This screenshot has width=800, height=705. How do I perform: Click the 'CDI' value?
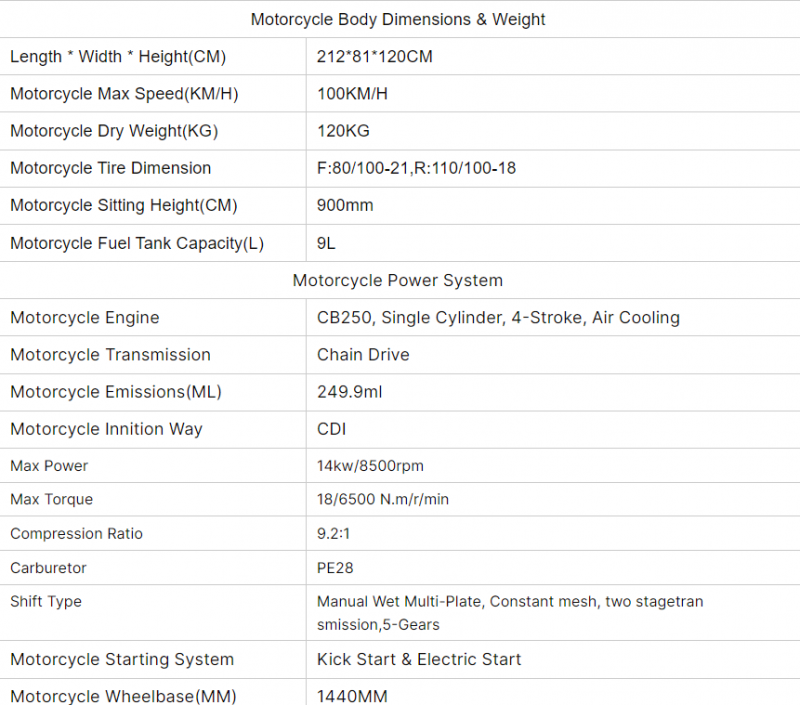[331, 430]
